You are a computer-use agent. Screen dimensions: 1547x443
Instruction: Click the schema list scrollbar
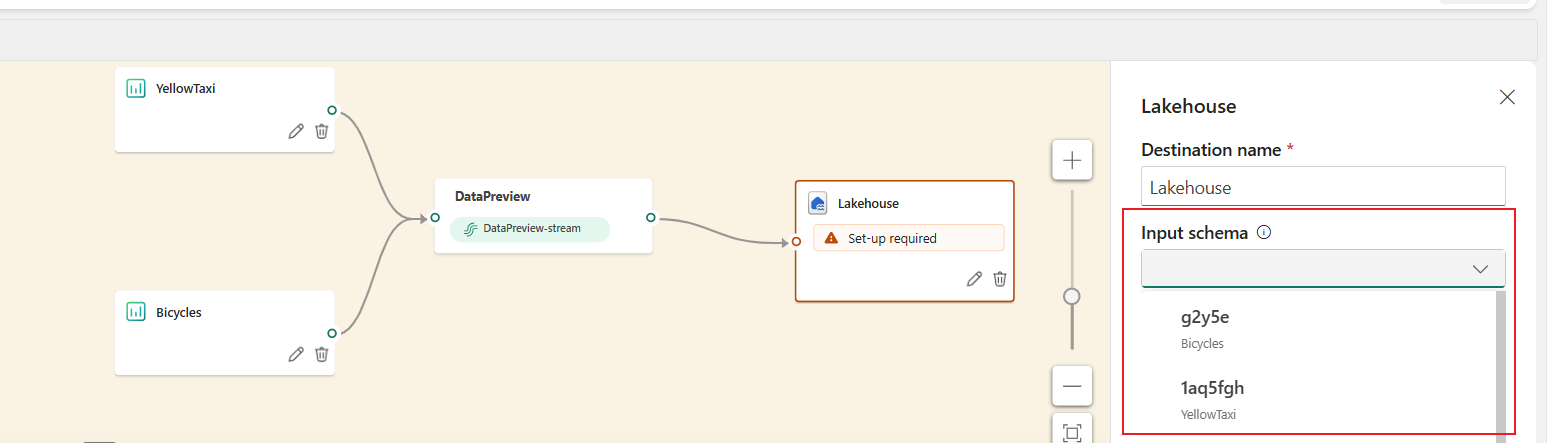click(1500, 364)
